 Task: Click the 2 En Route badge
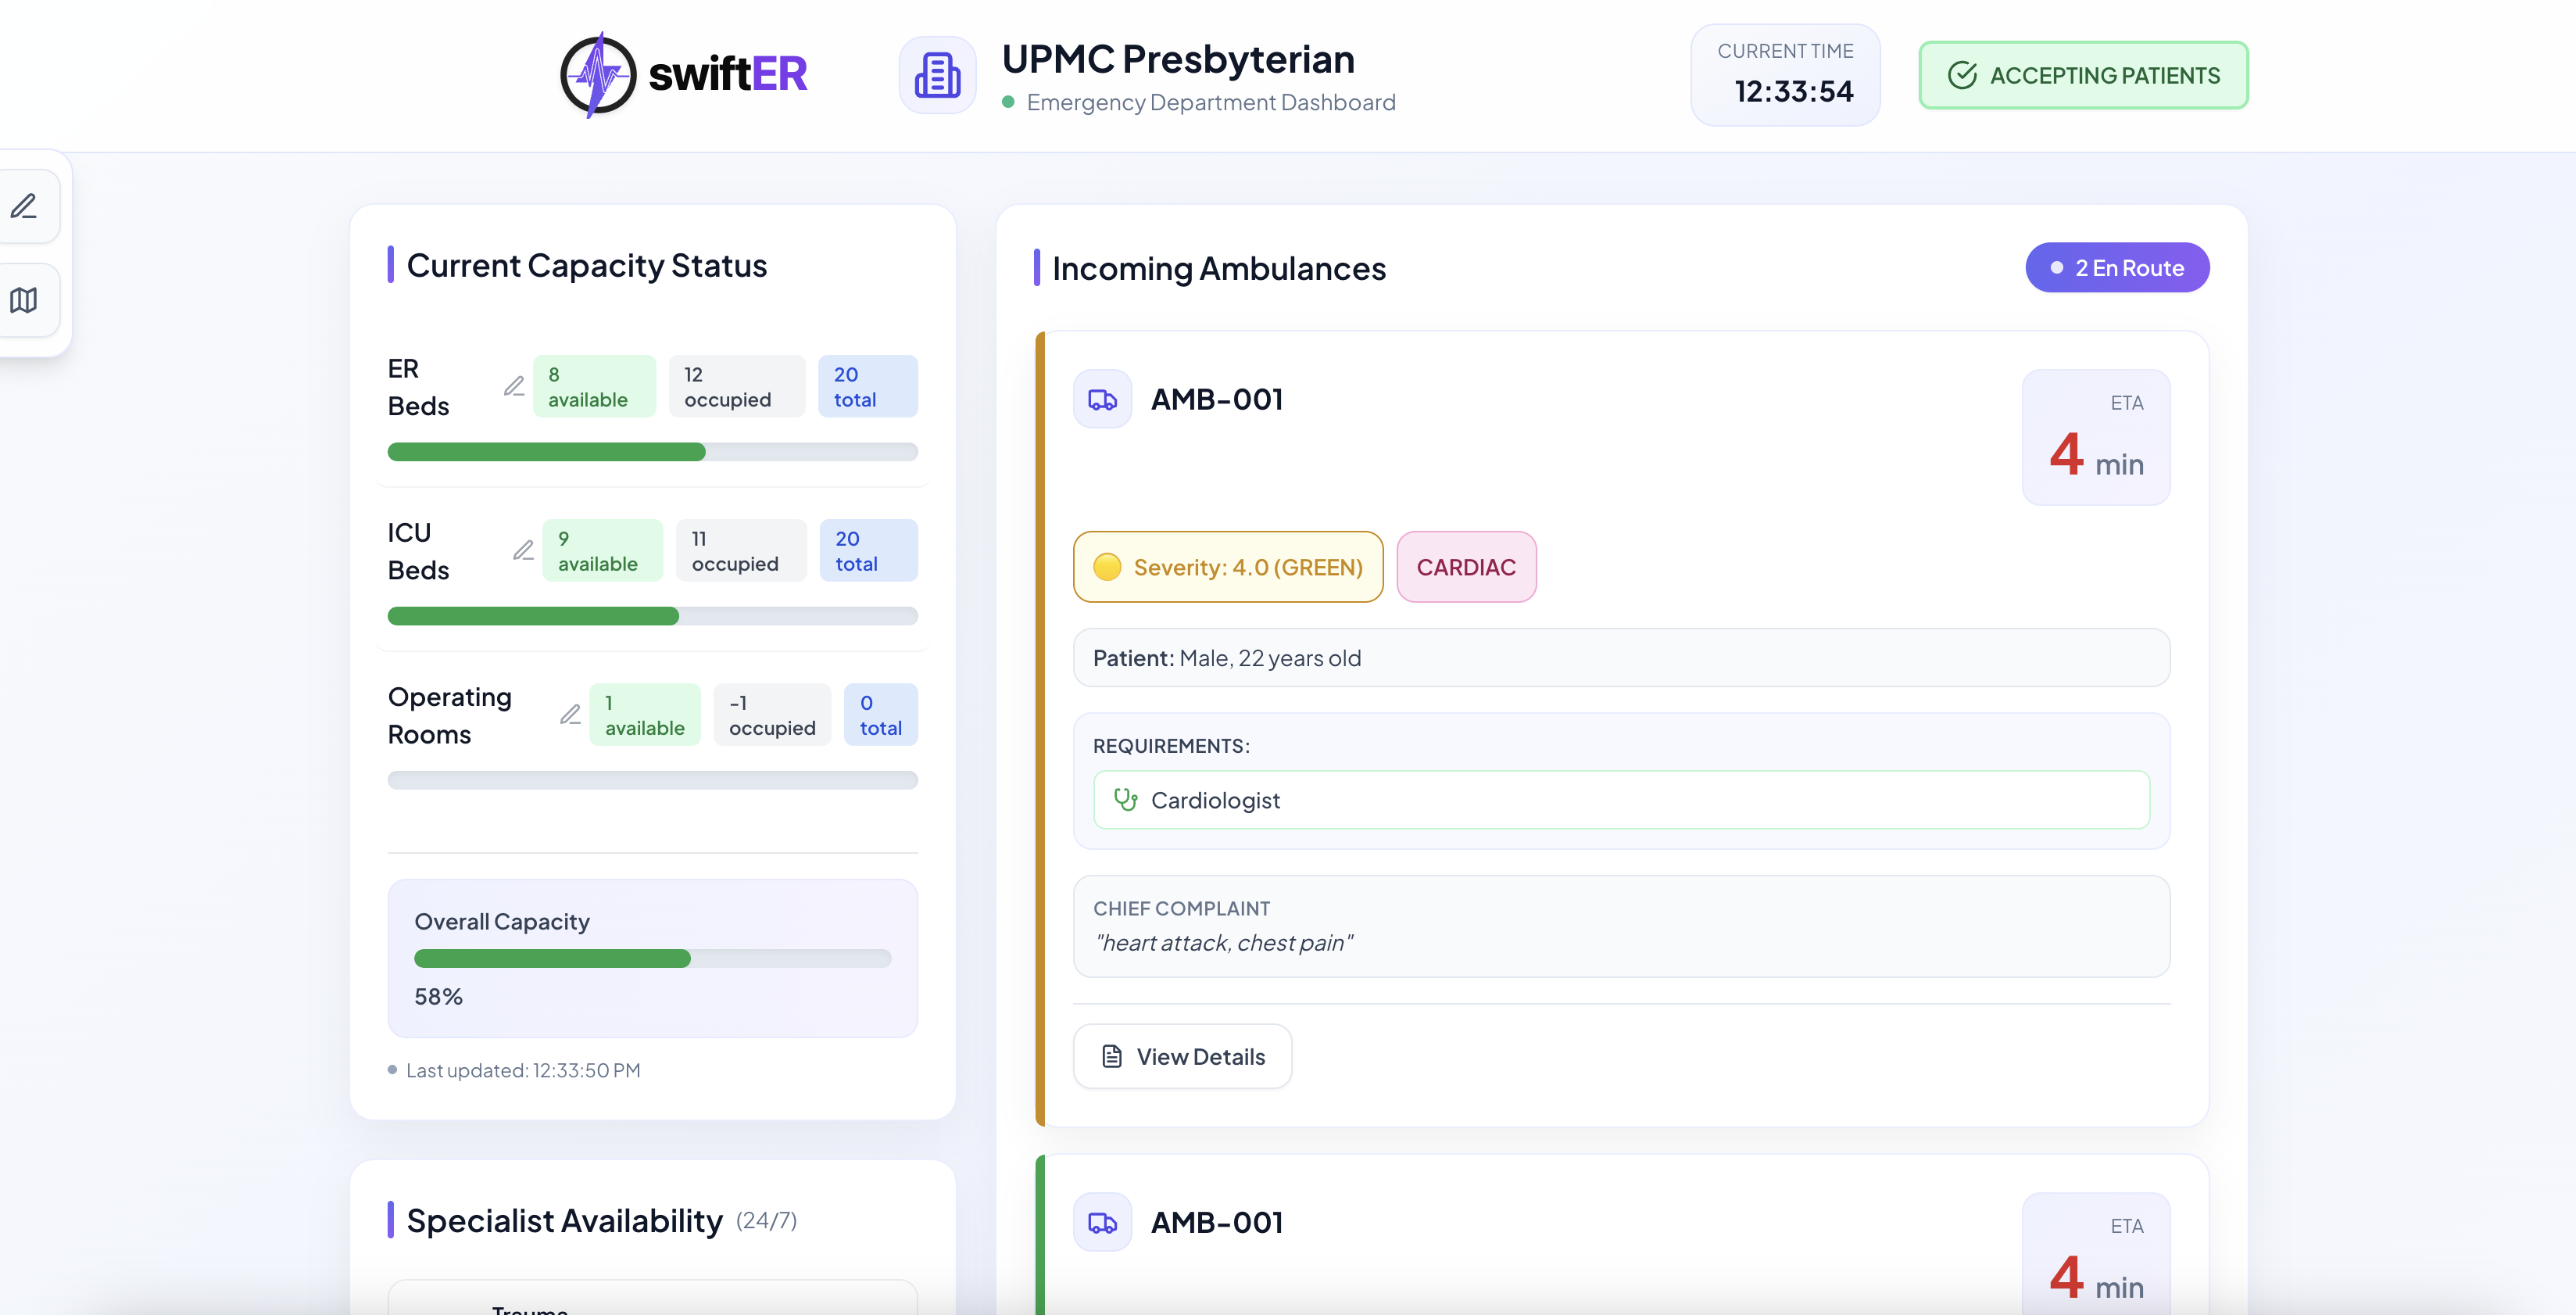[2117, 268]
